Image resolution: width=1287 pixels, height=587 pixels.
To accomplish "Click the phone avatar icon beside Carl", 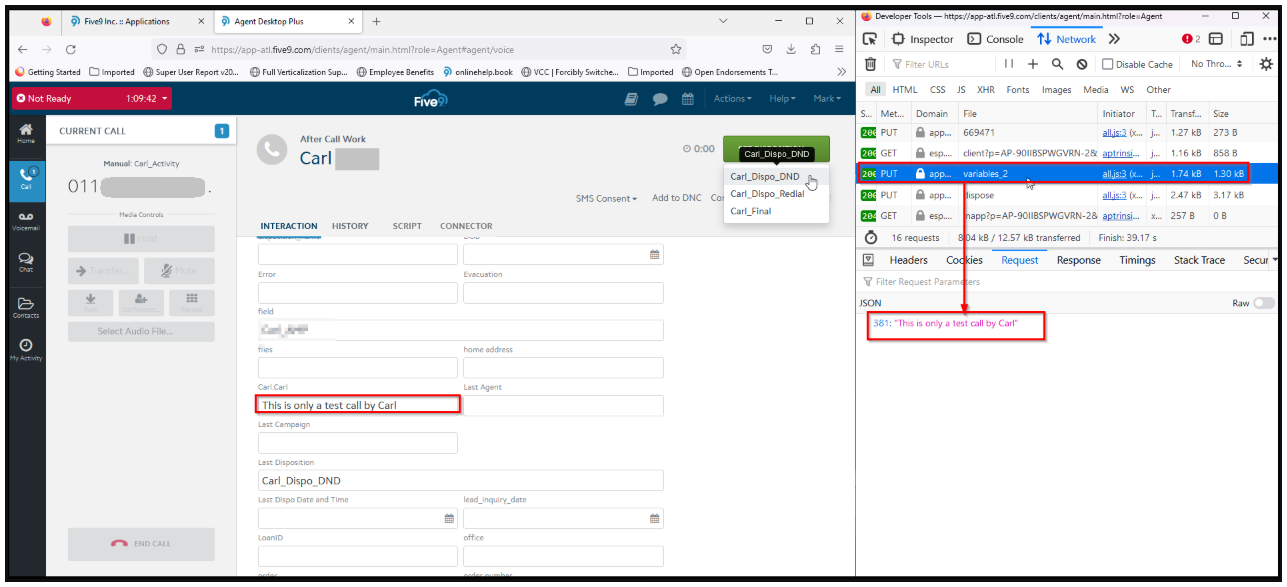I will pyautogui.click(x=272, y=149).
